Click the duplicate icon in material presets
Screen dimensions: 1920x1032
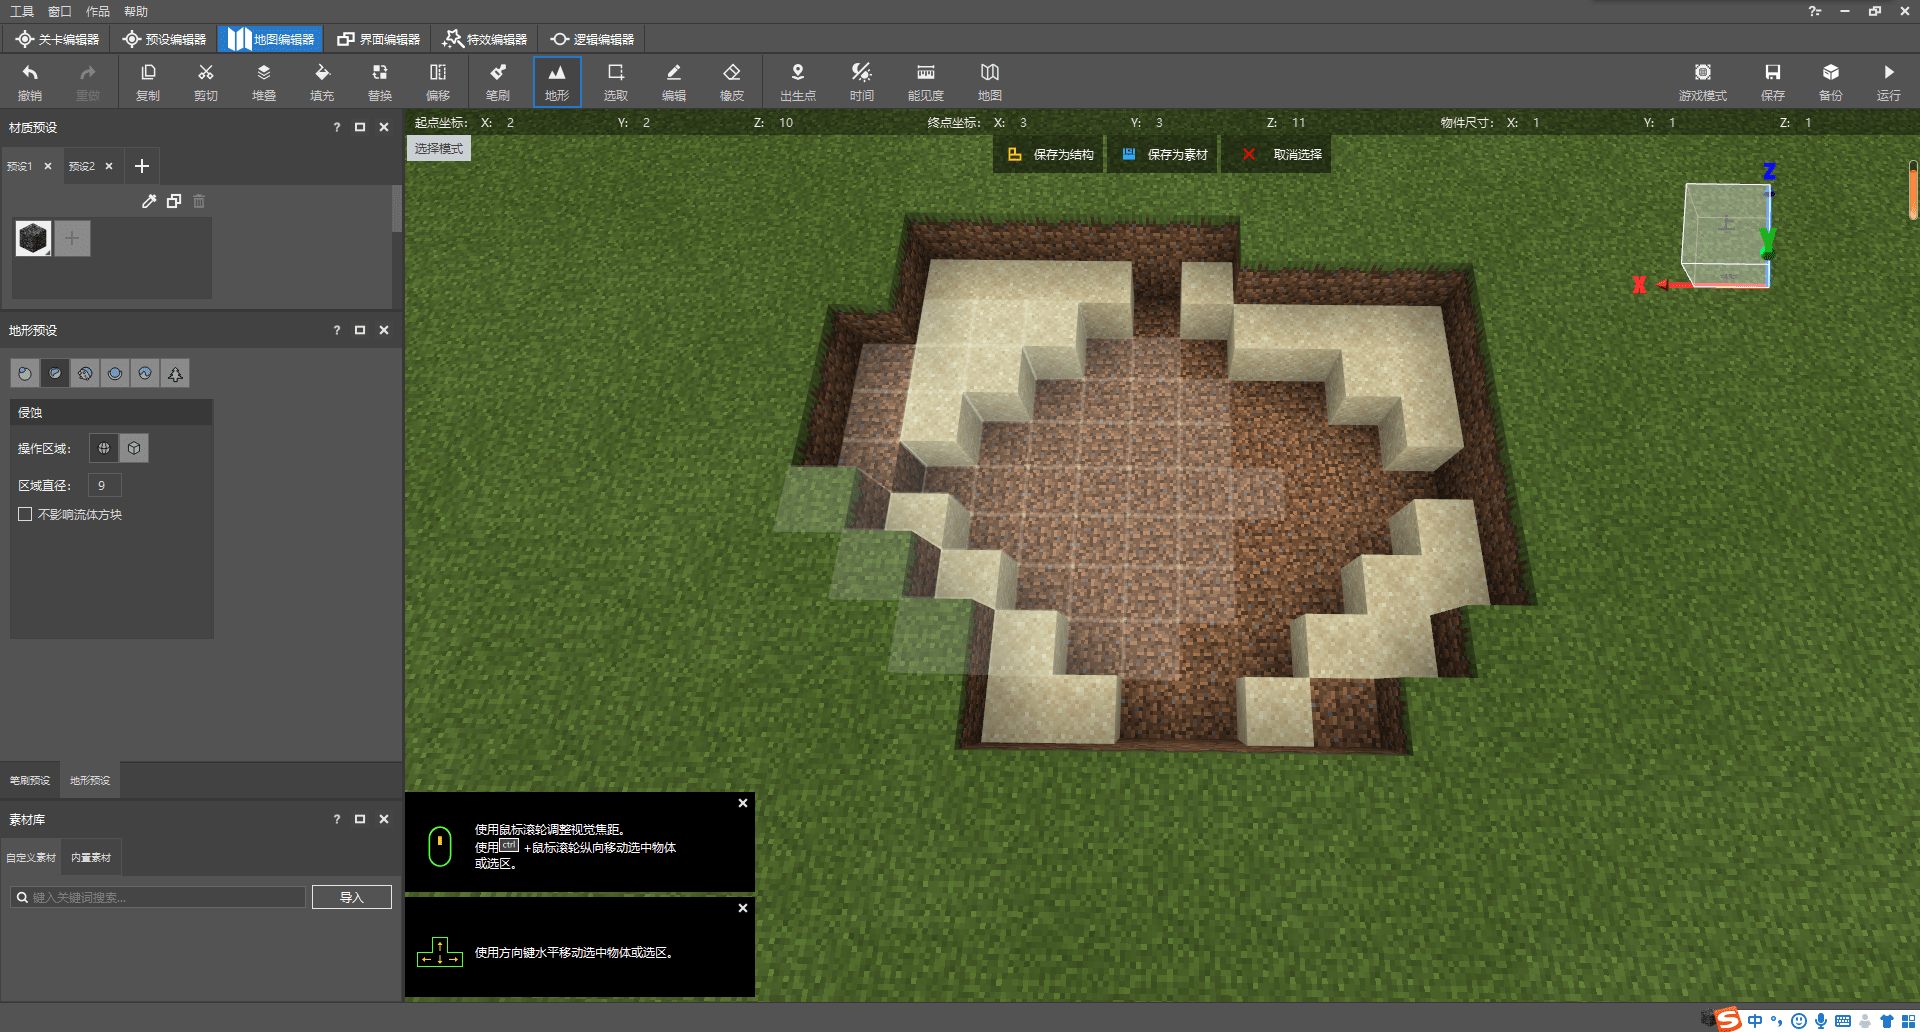[174, 201]
